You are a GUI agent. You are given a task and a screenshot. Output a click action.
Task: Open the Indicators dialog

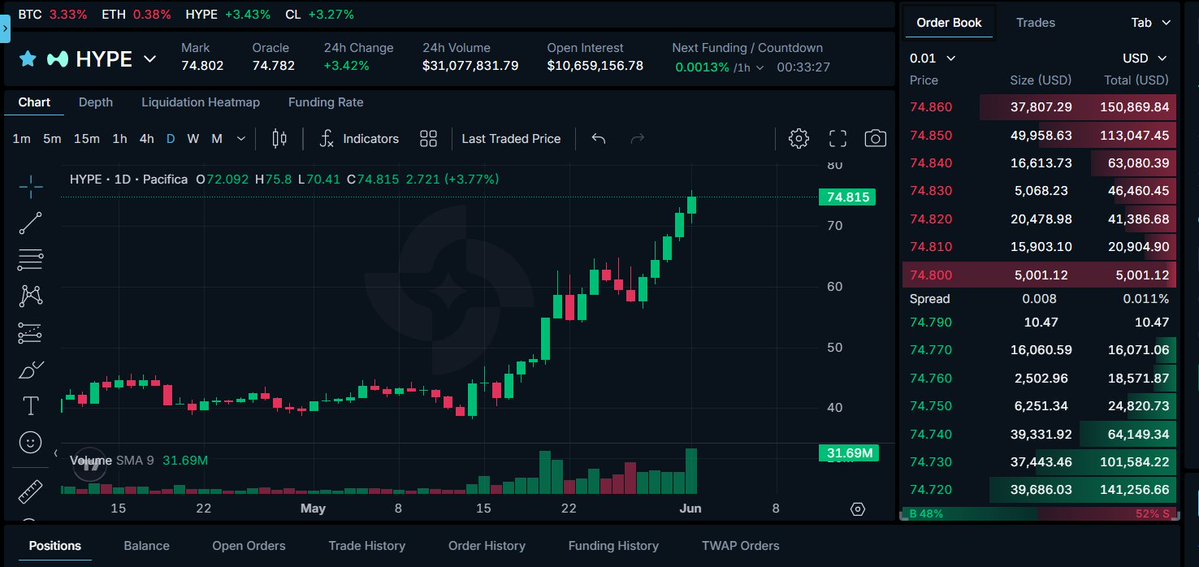pos(359,138)
